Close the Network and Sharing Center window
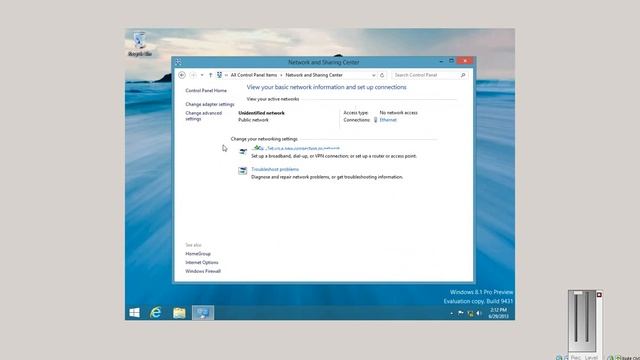 465,61
